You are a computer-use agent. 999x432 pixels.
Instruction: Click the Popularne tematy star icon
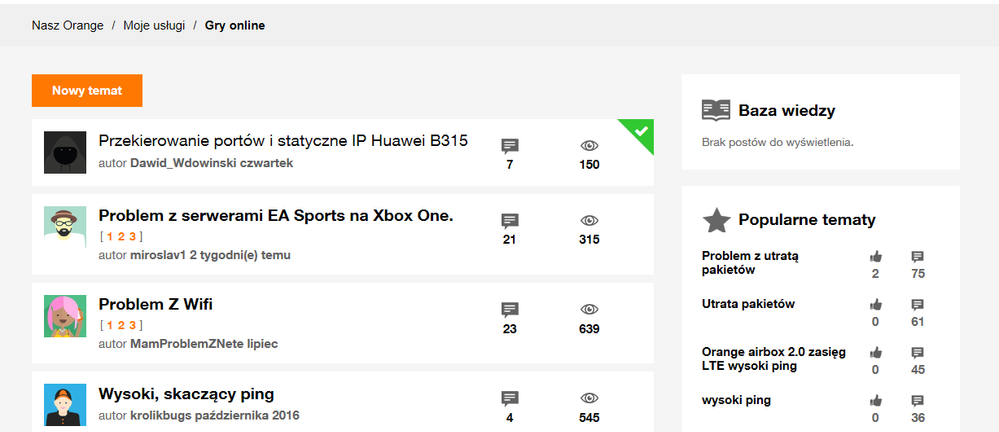click(716, 220)
